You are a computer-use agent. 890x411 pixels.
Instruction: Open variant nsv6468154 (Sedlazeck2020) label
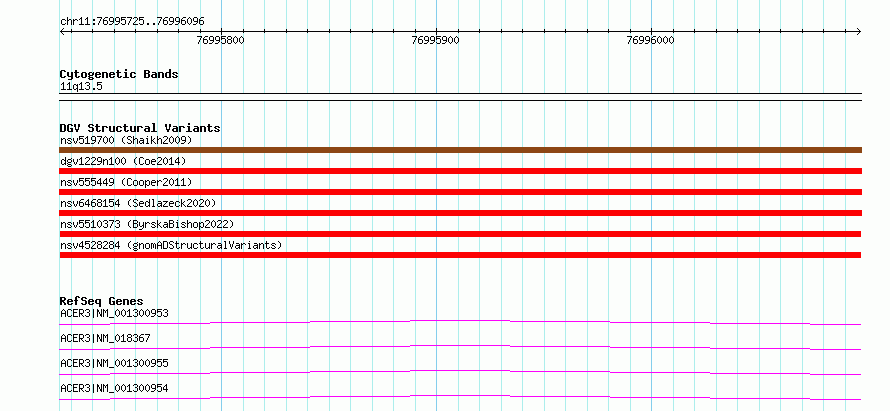click(138, 203)
